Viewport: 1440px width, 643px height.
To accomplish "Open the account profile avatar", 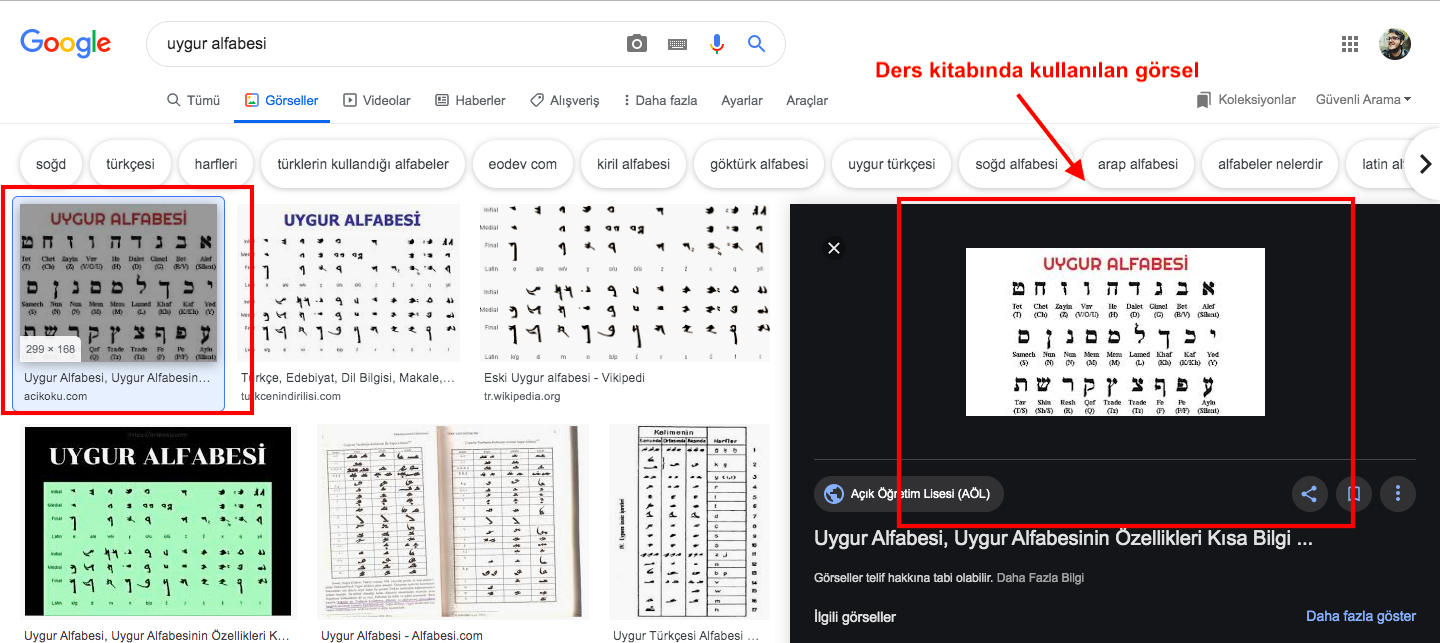I will coord(1395,44).
